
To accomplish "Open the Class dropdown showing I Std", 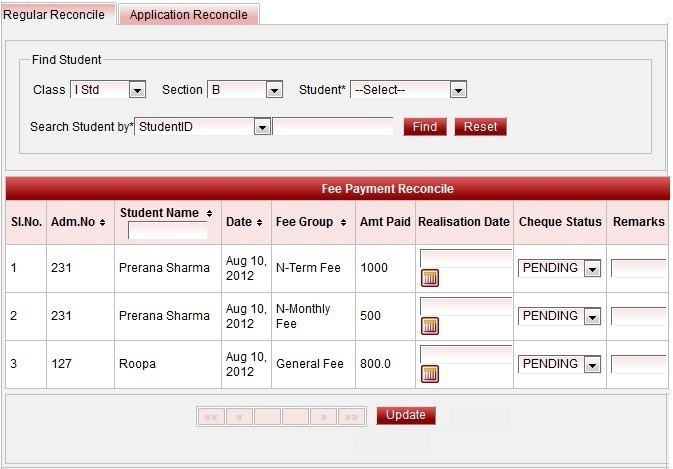I will (x=137, y=90).
